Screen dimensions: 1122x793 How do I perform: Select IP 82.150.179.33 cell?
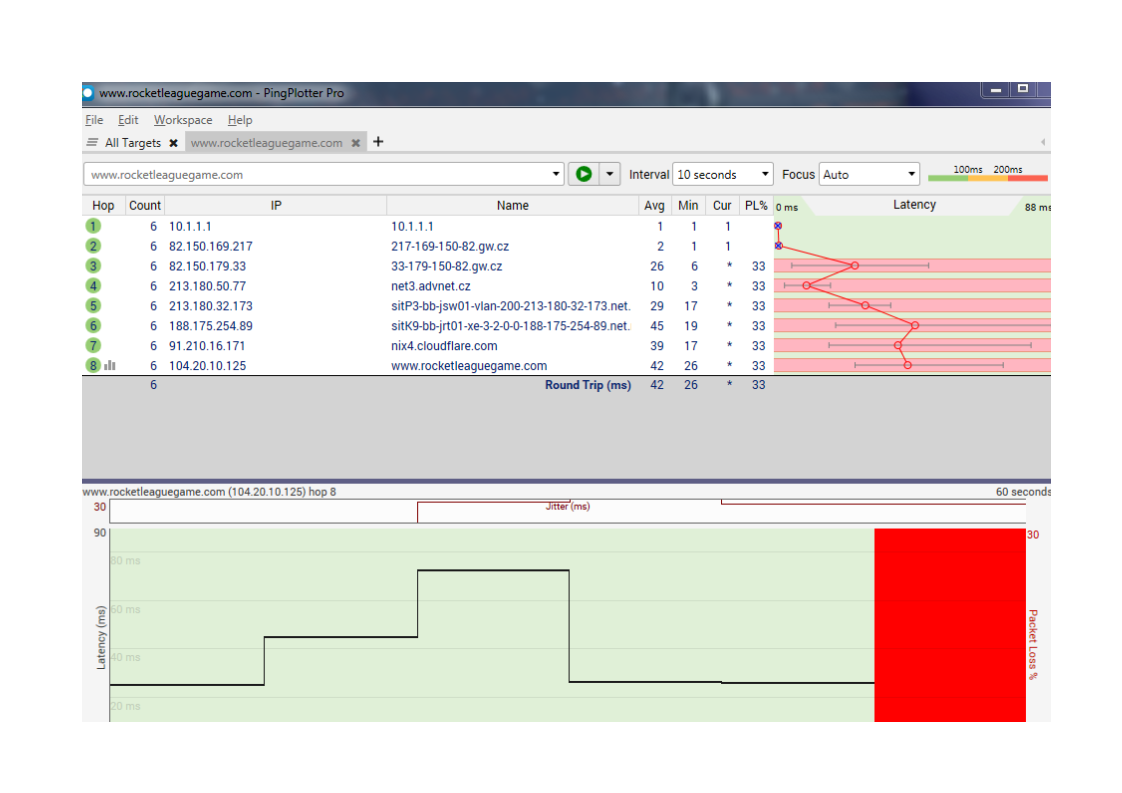click(x=208, y=266)
